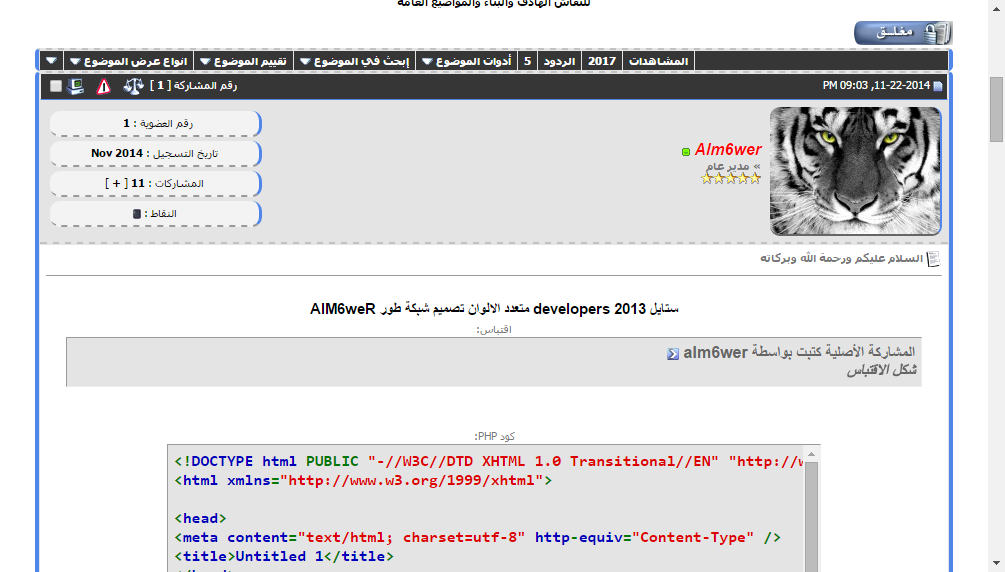The height and width of the screenshot is (572, 1005).
Task: Click the registration date field Nov 2014
Action: [x=156, y=153]
